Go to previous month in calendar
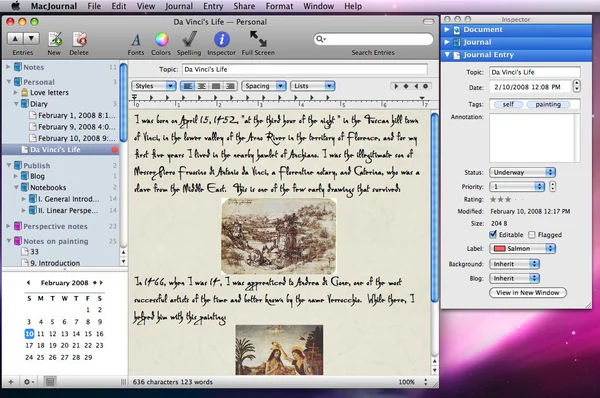The image size is (600, 398). (x=28, y=282)
